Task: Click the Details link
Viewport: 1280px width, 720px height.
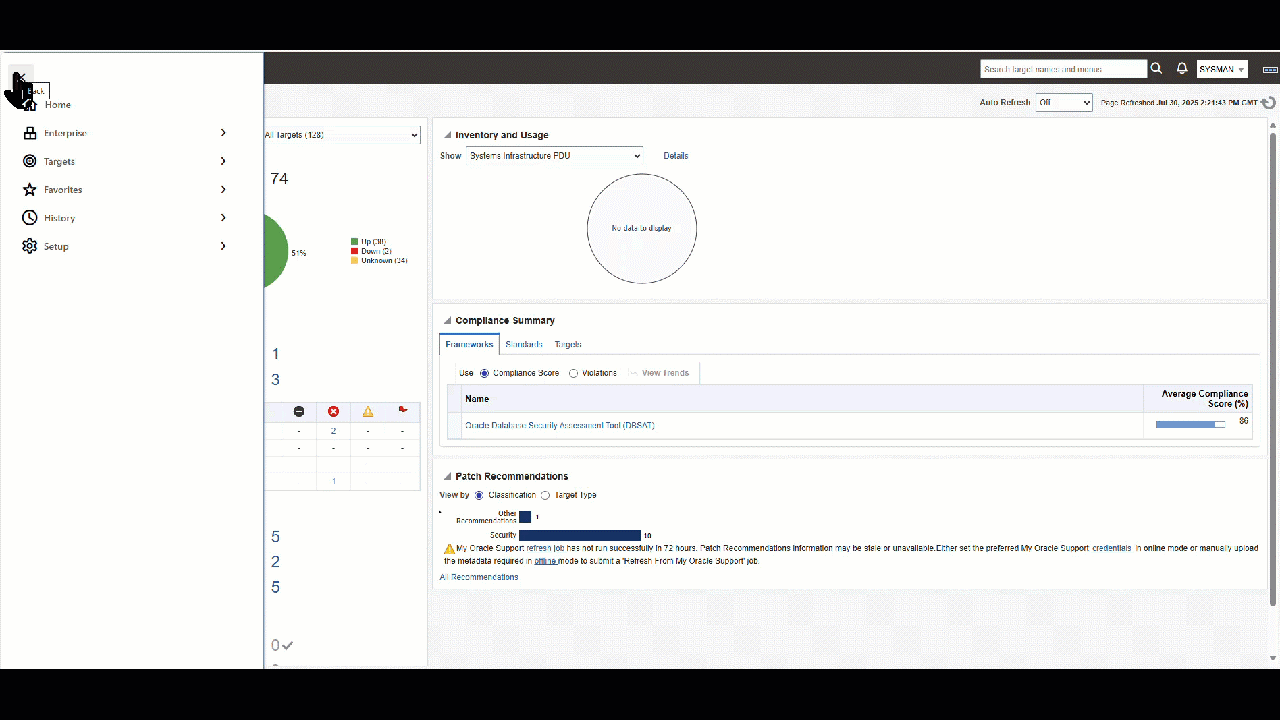Action: click(x=676, y=156)
